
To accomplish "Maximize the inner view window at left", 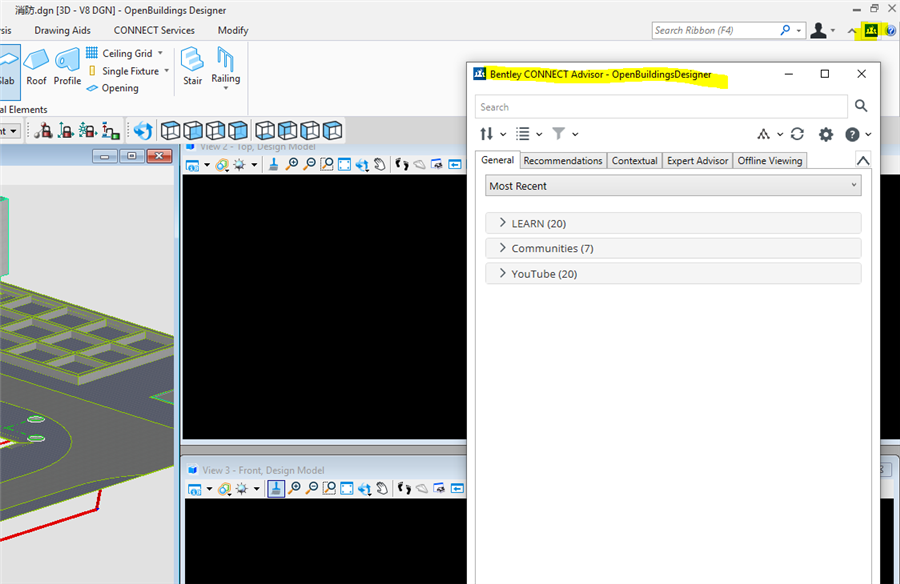I will [131, 156].
